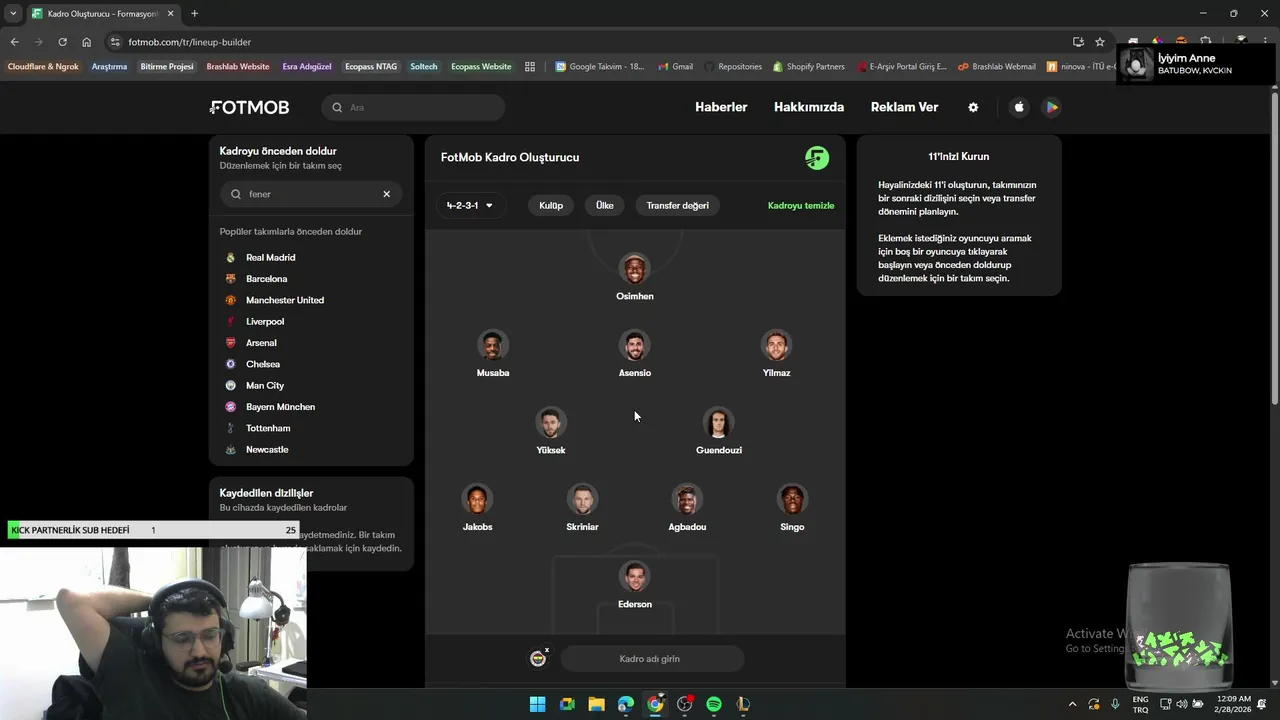Click the 'Kadro adı girin' name field
The image size is (1280, 720).
(x=652, y=659)
